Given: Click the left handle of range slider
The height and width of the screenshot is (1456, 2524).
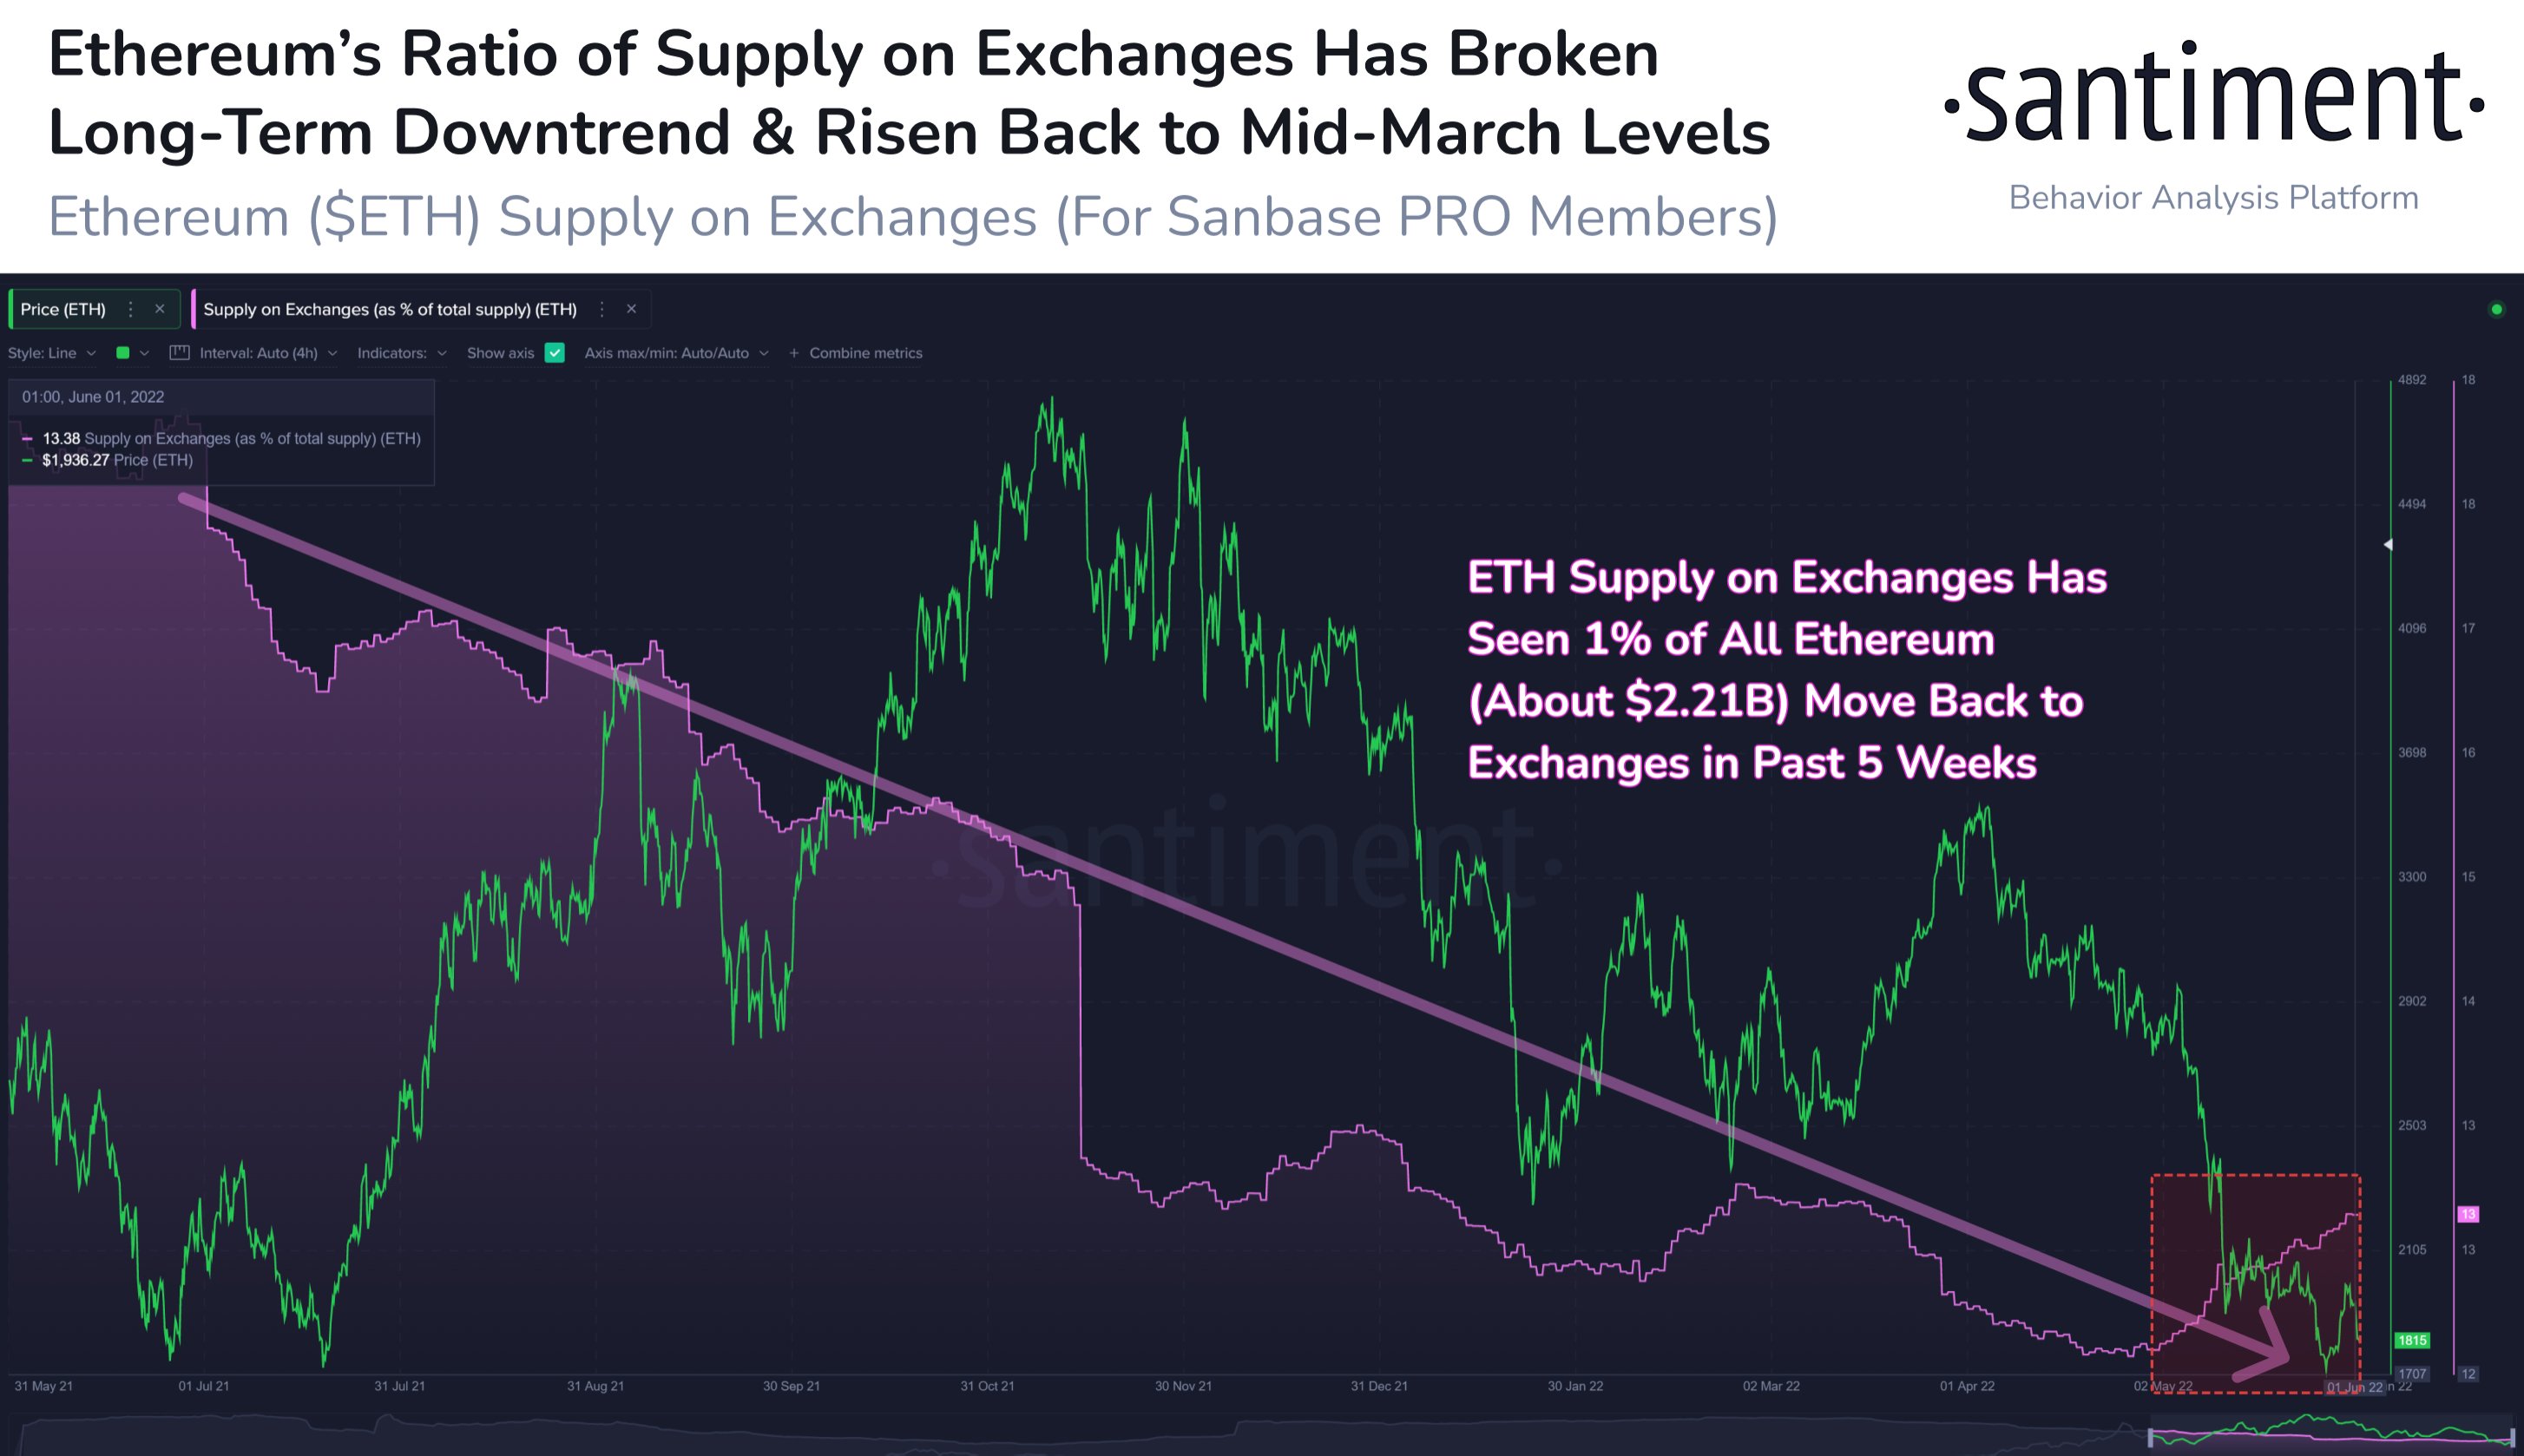Looking at the screenshot, I should click(x=2151, y=1438).
